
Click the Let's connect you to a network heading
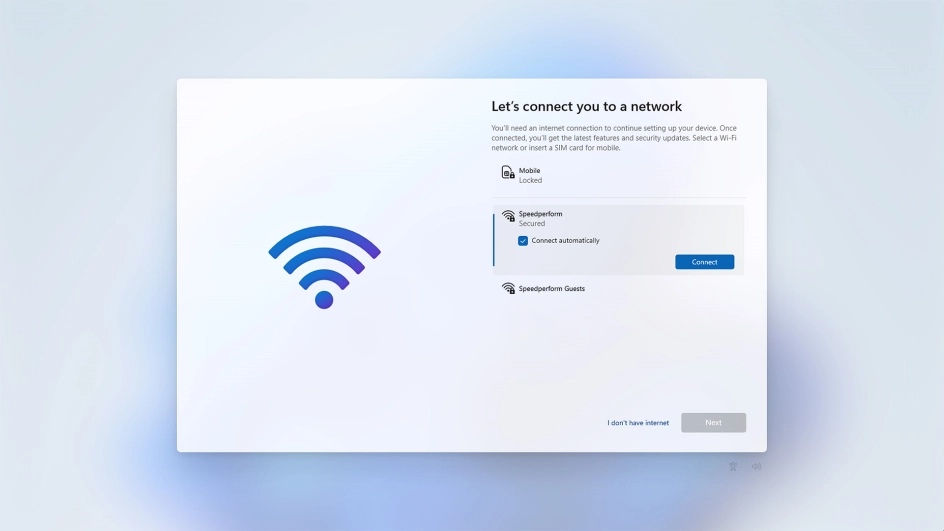pos(586,107)
